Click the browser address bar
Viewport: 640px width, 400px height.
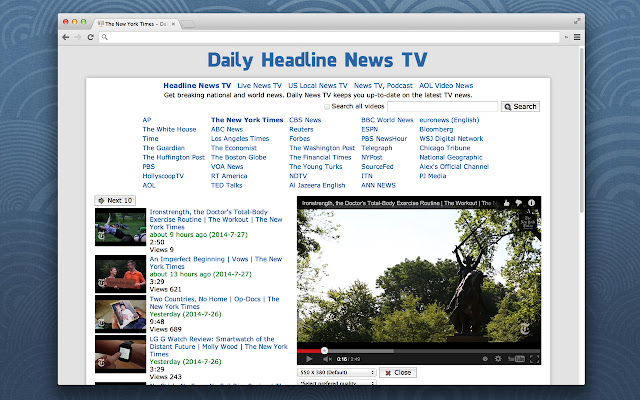click(331, 37)
